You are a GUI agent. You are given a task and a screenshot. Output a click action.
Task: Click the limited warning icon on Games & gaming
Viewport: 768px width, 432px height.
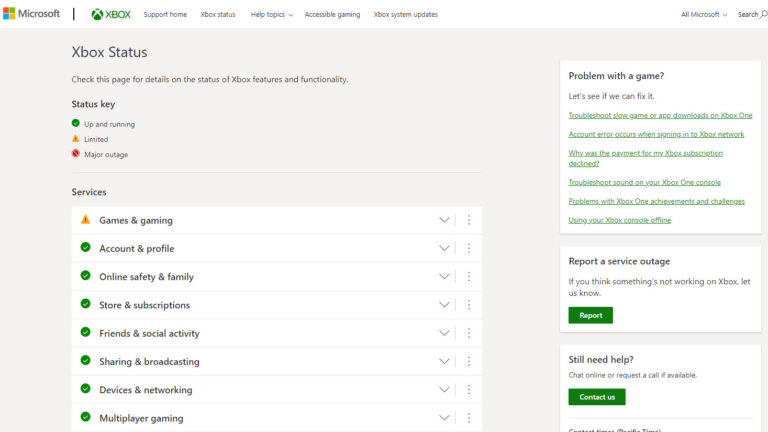tap(85, 219)
